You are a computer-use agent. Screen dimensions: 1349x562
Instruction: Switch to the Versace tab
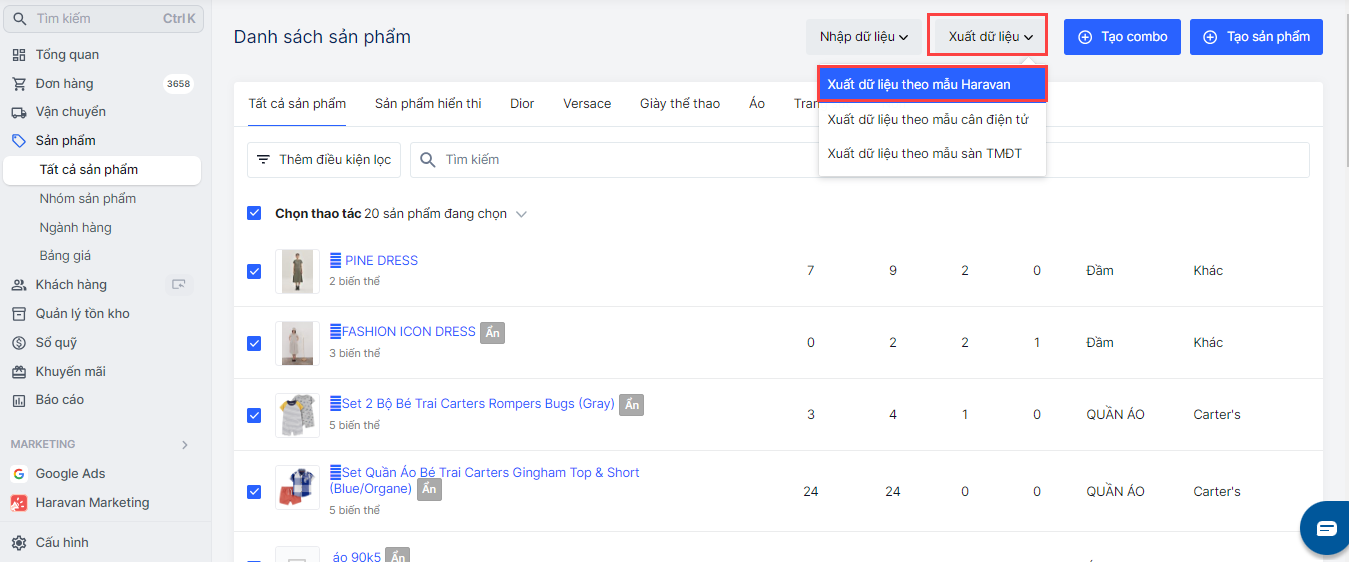pos(587,104)
